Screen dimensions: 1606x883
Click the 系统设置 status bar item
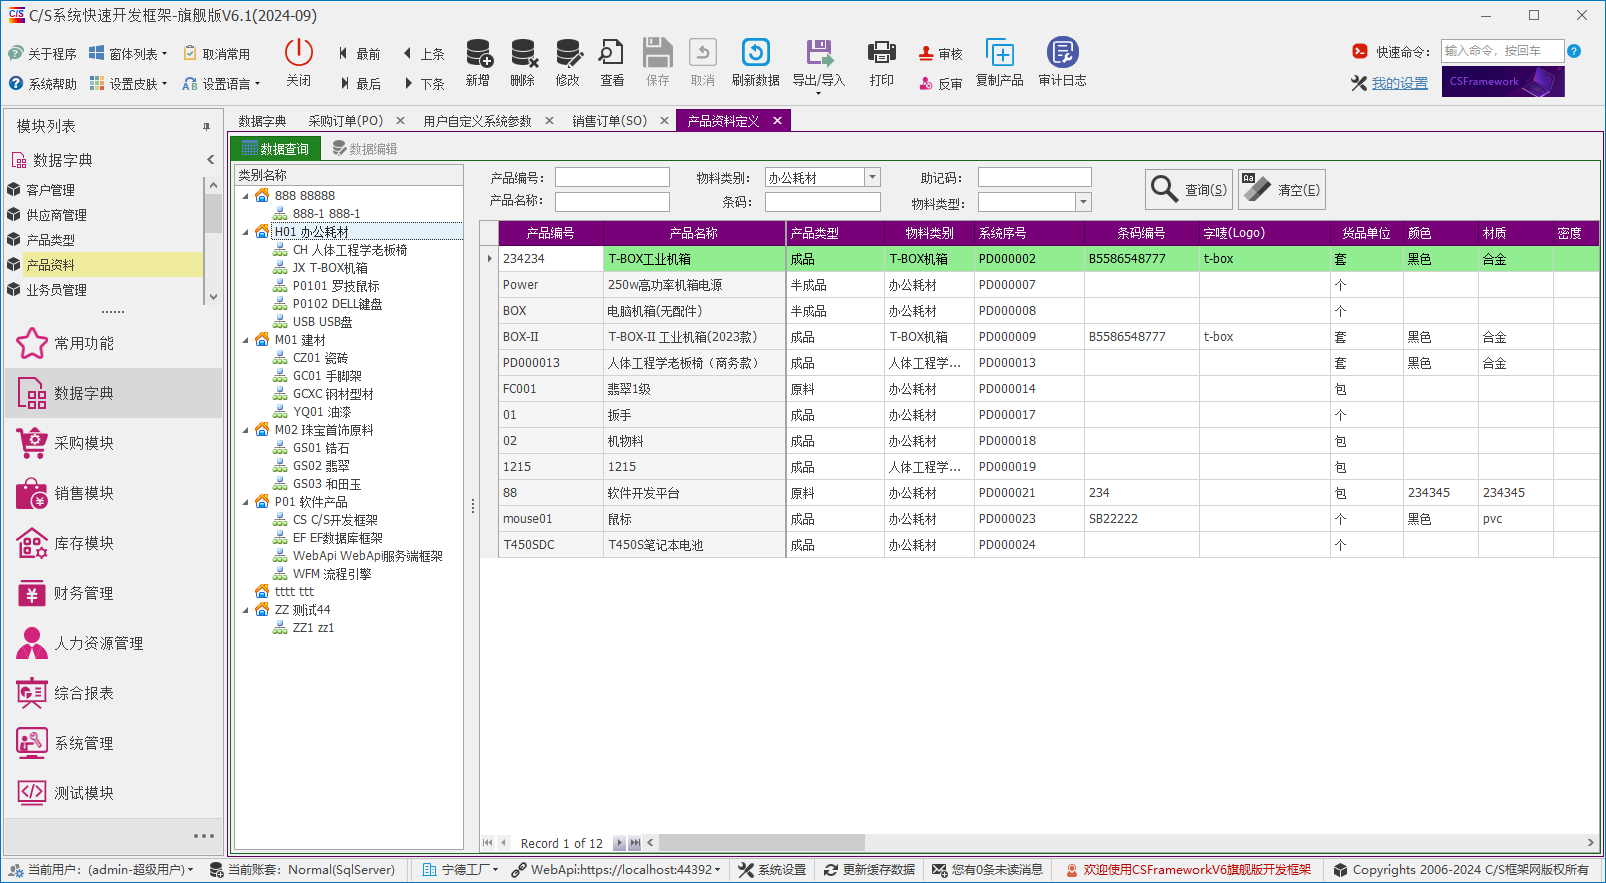(772, 870)
